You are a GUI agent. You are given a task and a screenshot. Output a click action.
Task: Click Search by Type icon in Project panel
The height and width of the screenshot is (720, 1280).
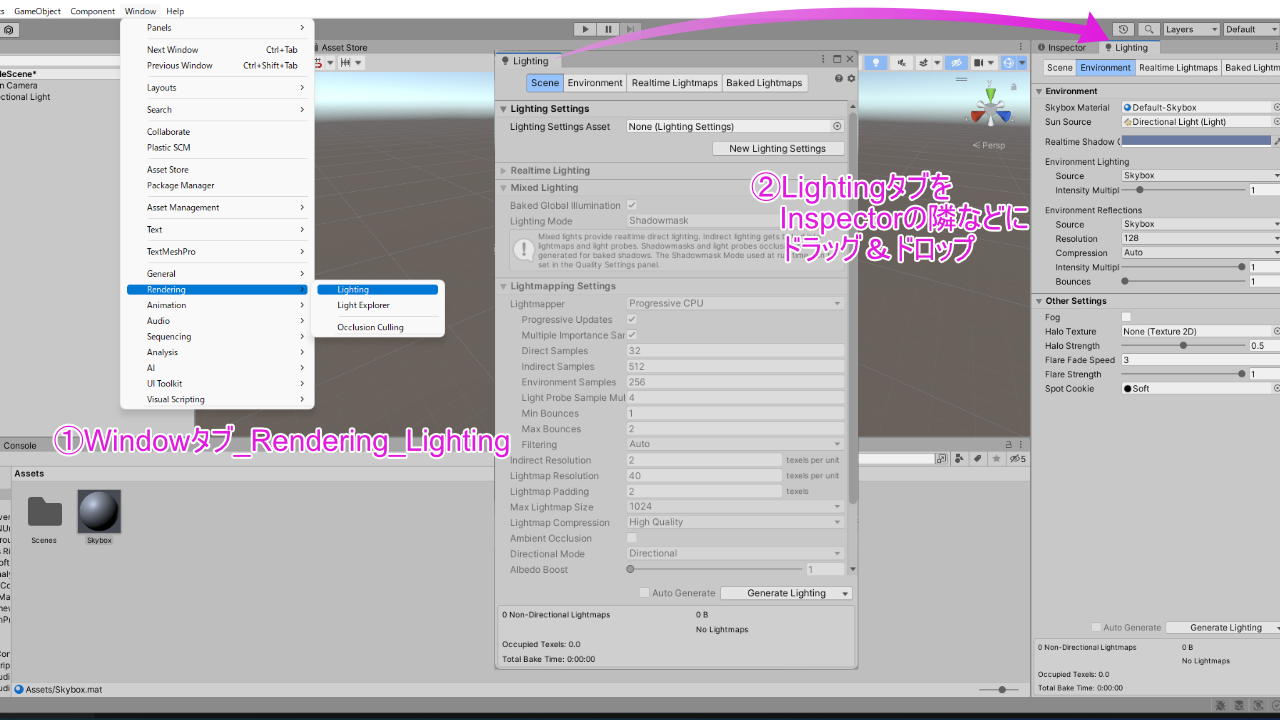coord(959,458)
